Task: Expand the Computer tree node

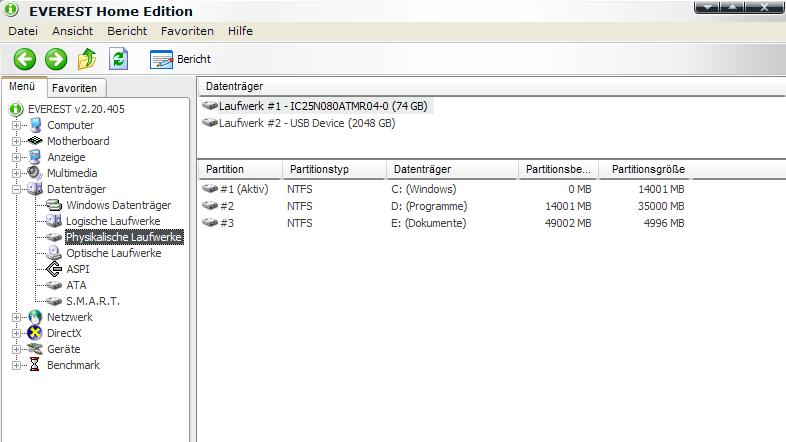Action: 17,125
